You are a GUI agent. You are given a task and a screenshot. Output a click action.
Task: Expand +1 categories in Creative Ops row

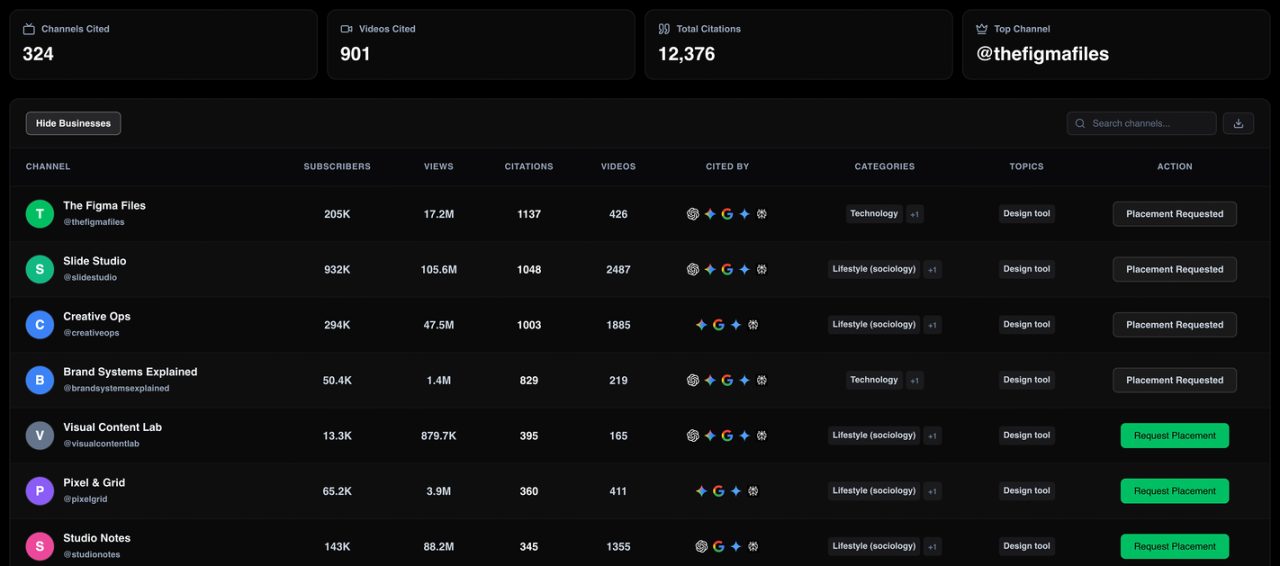pos(932,325)
